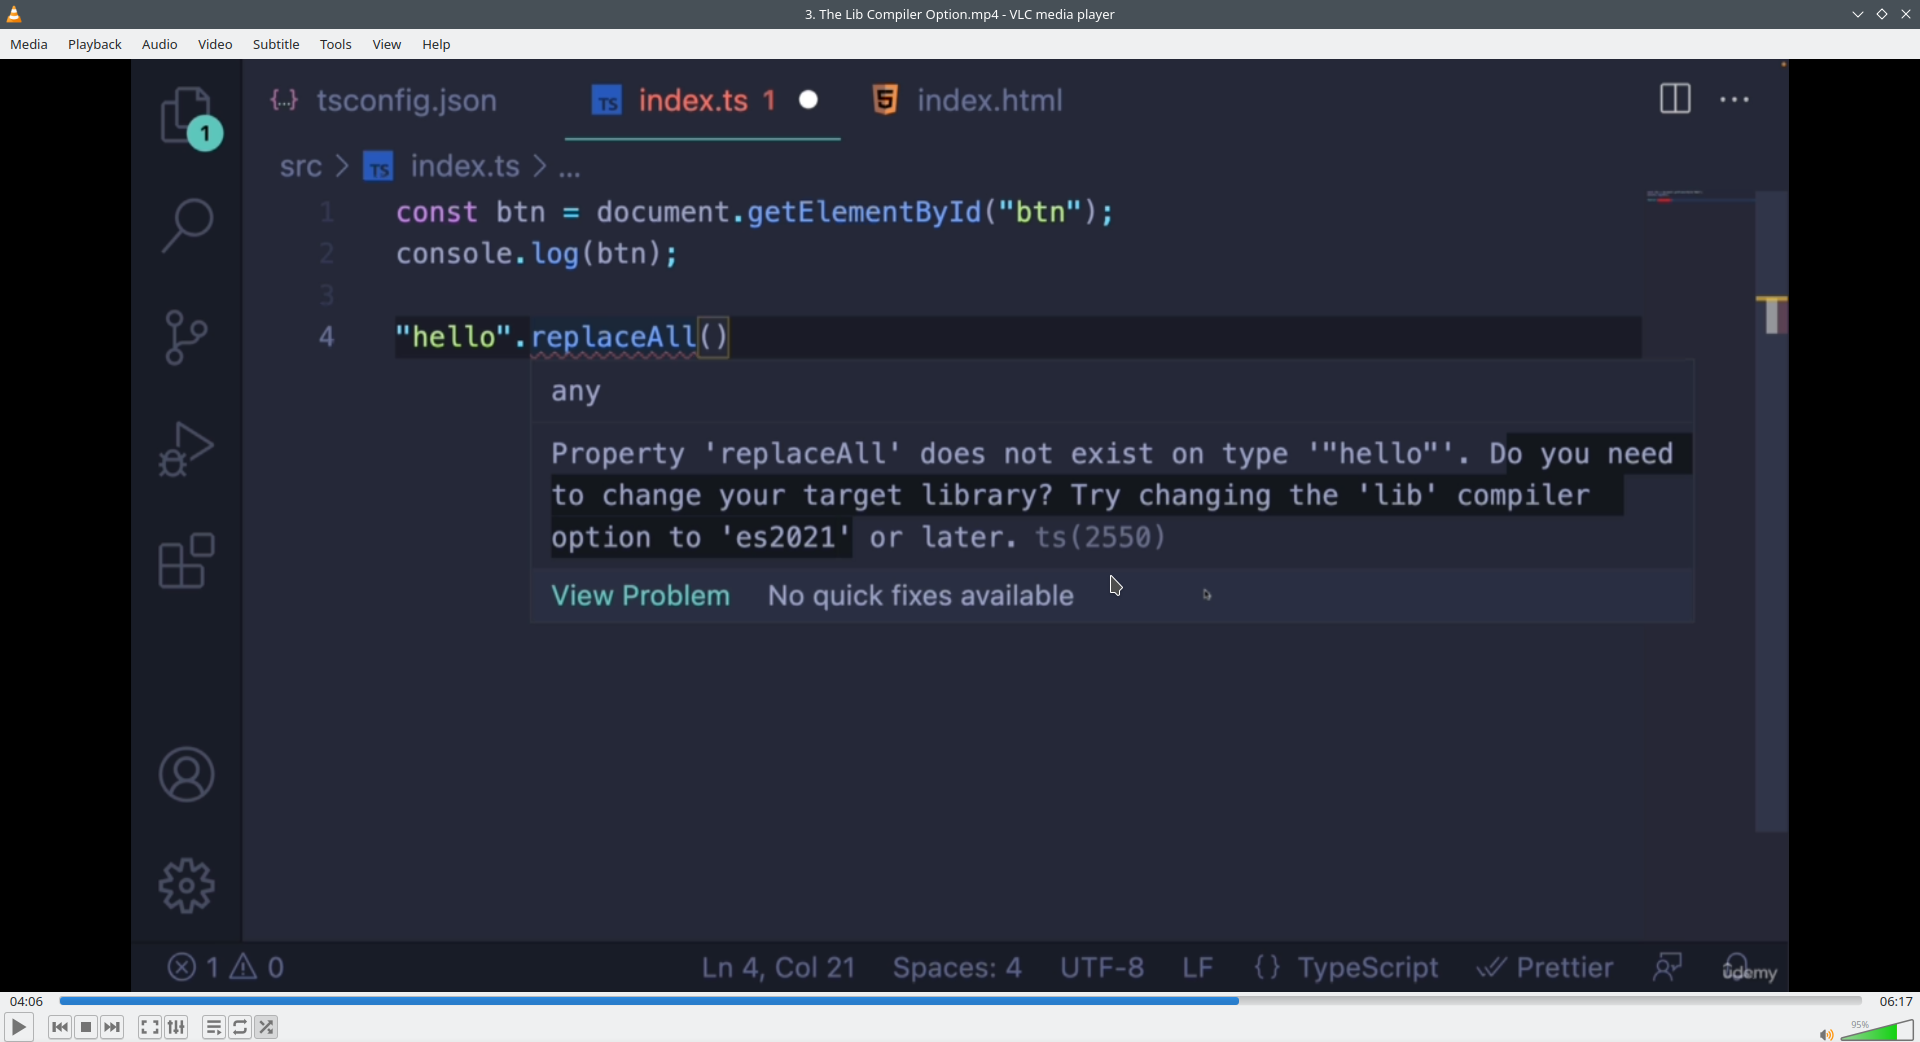Click UTF-8 encoding status item
The width and height of the screenshot is (1920, 1042).
coord(1102,968)
